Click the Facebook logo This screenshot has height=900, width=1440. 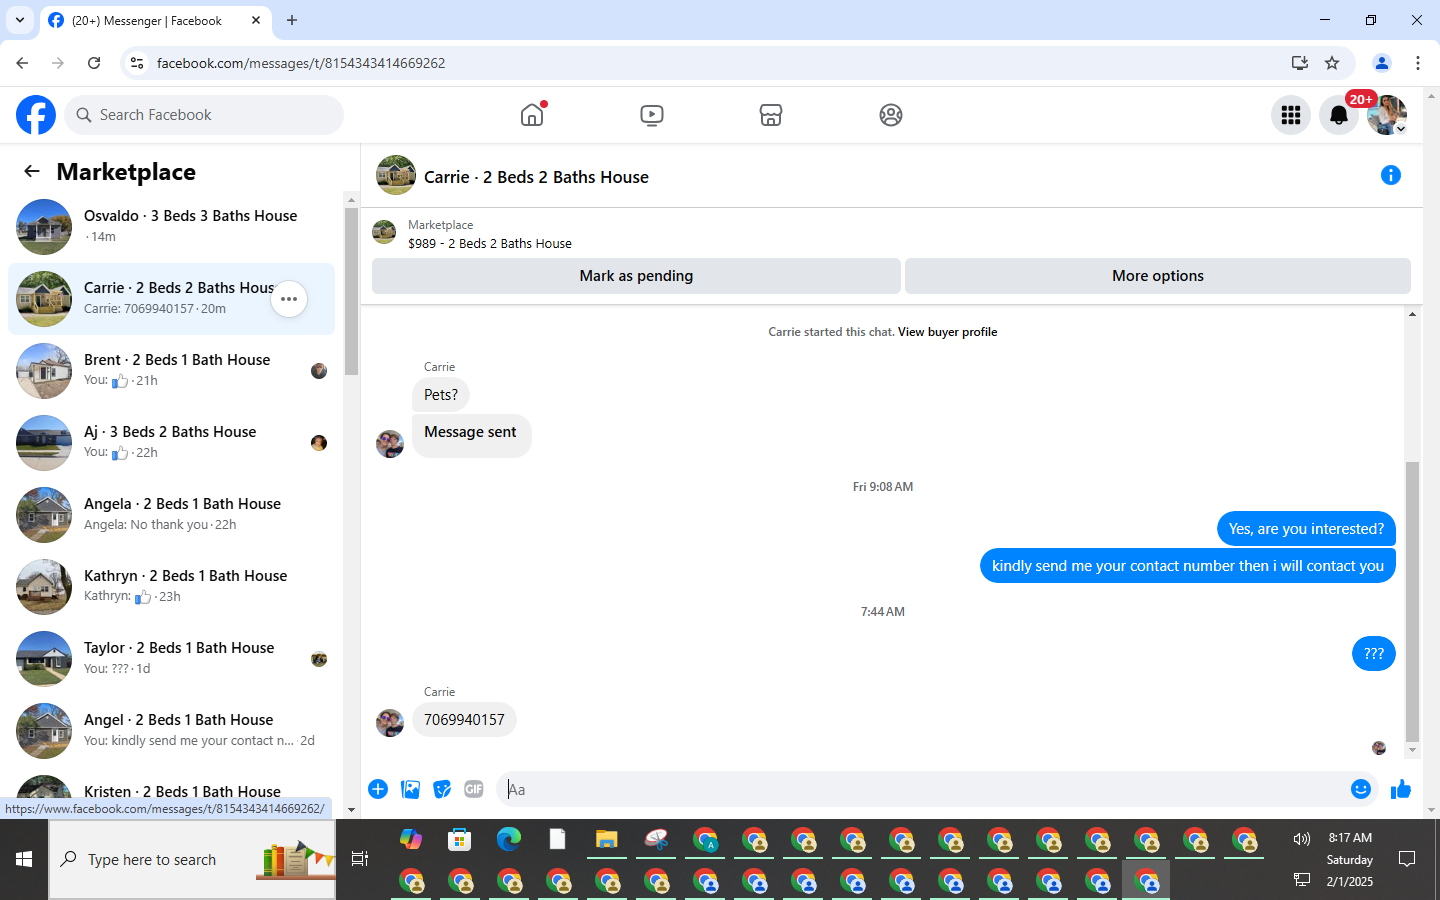[x=36, y=115]
